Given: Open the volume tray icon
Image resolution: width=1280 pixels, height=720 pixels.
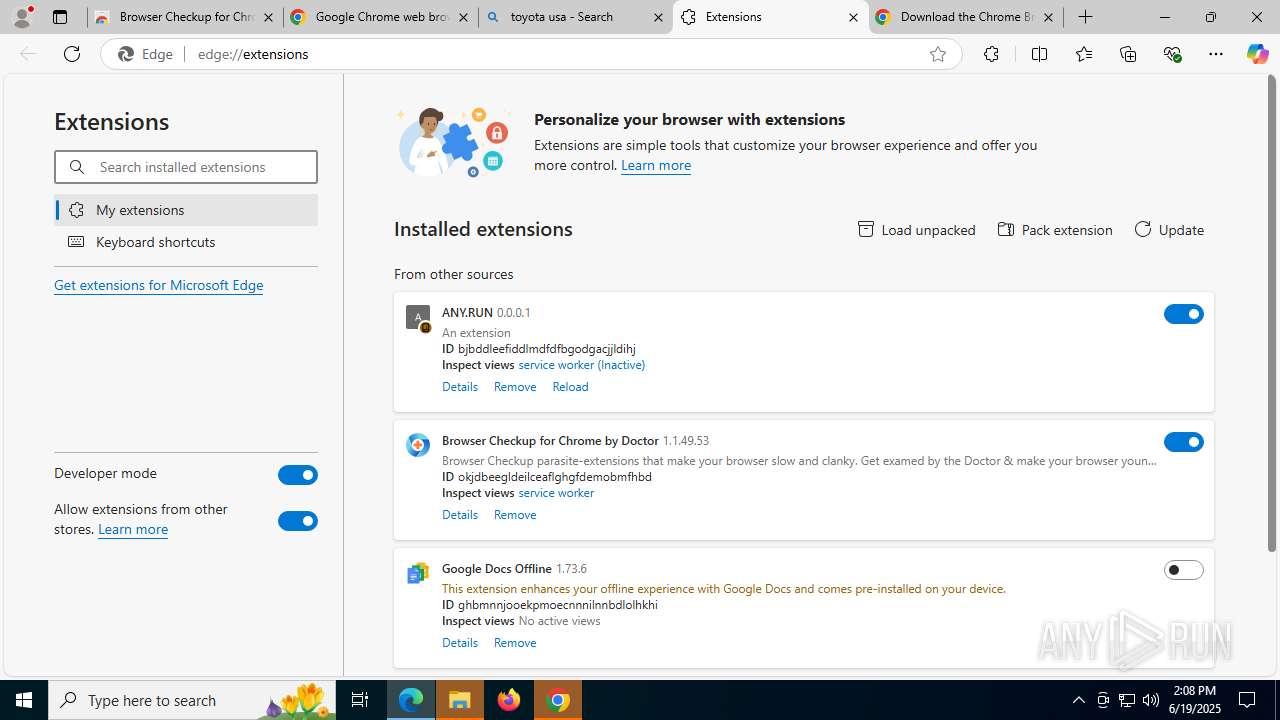Looking at the screenshot, I should (1150, 700).
